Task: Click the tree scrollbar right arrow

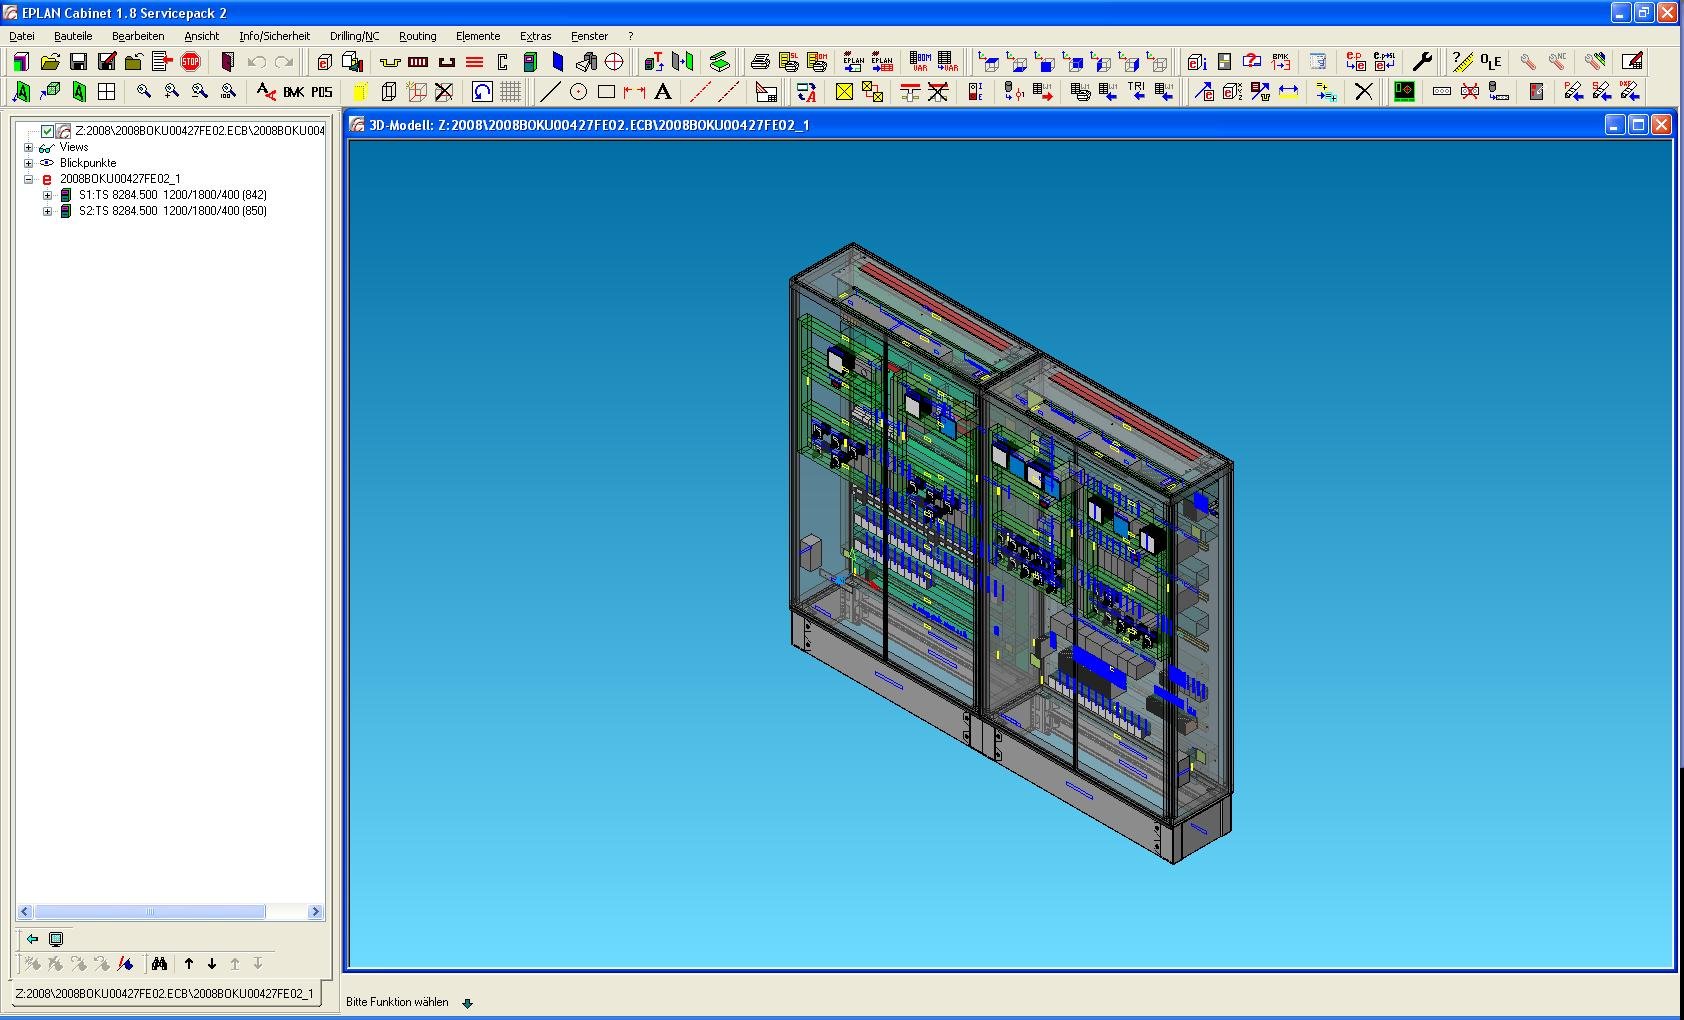Action: [x=315, y=912]
